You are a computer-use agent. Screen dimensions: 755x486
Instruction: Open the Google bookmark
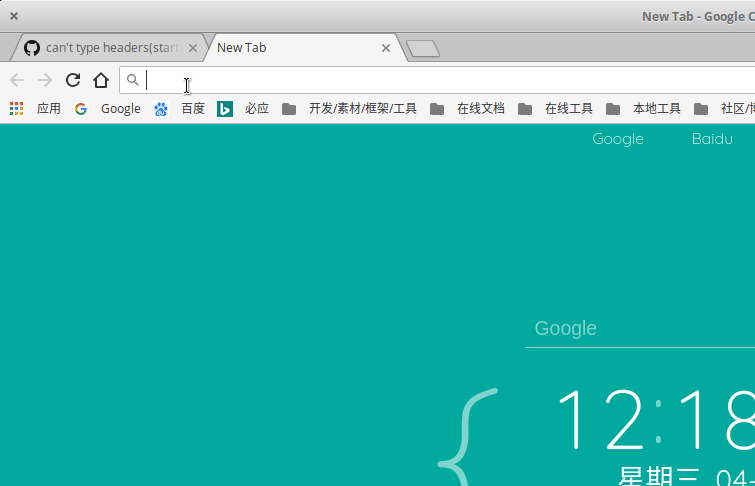120,109
